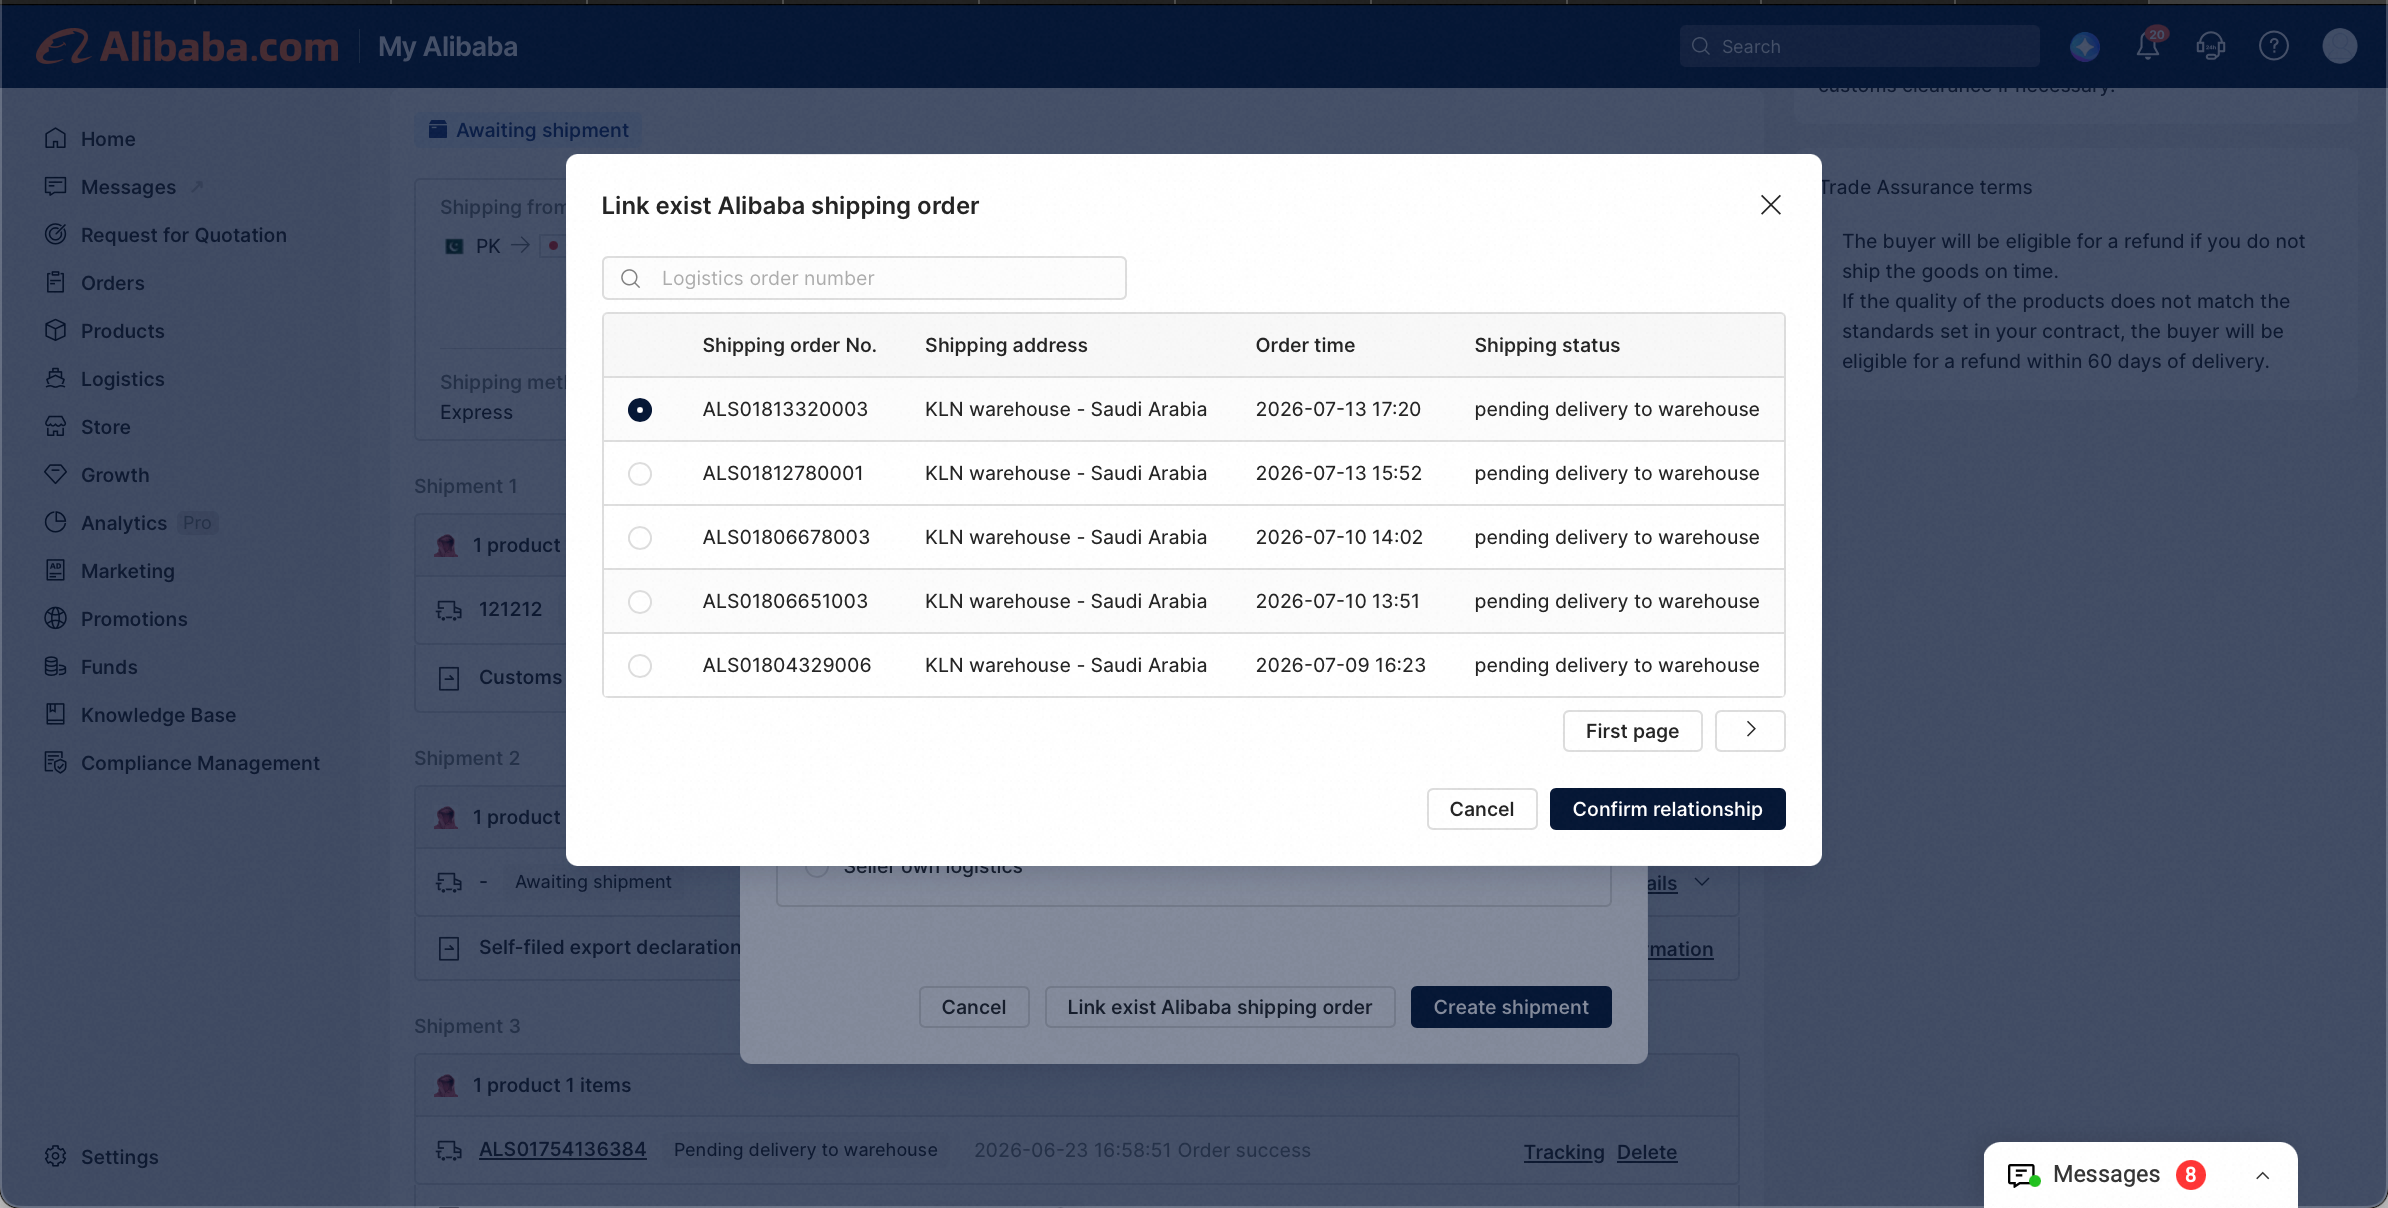The width and height of the screenshot is (2388, 1208).
Task: Click the Knowledge Base book icon
Action: (x=56, y=714)
